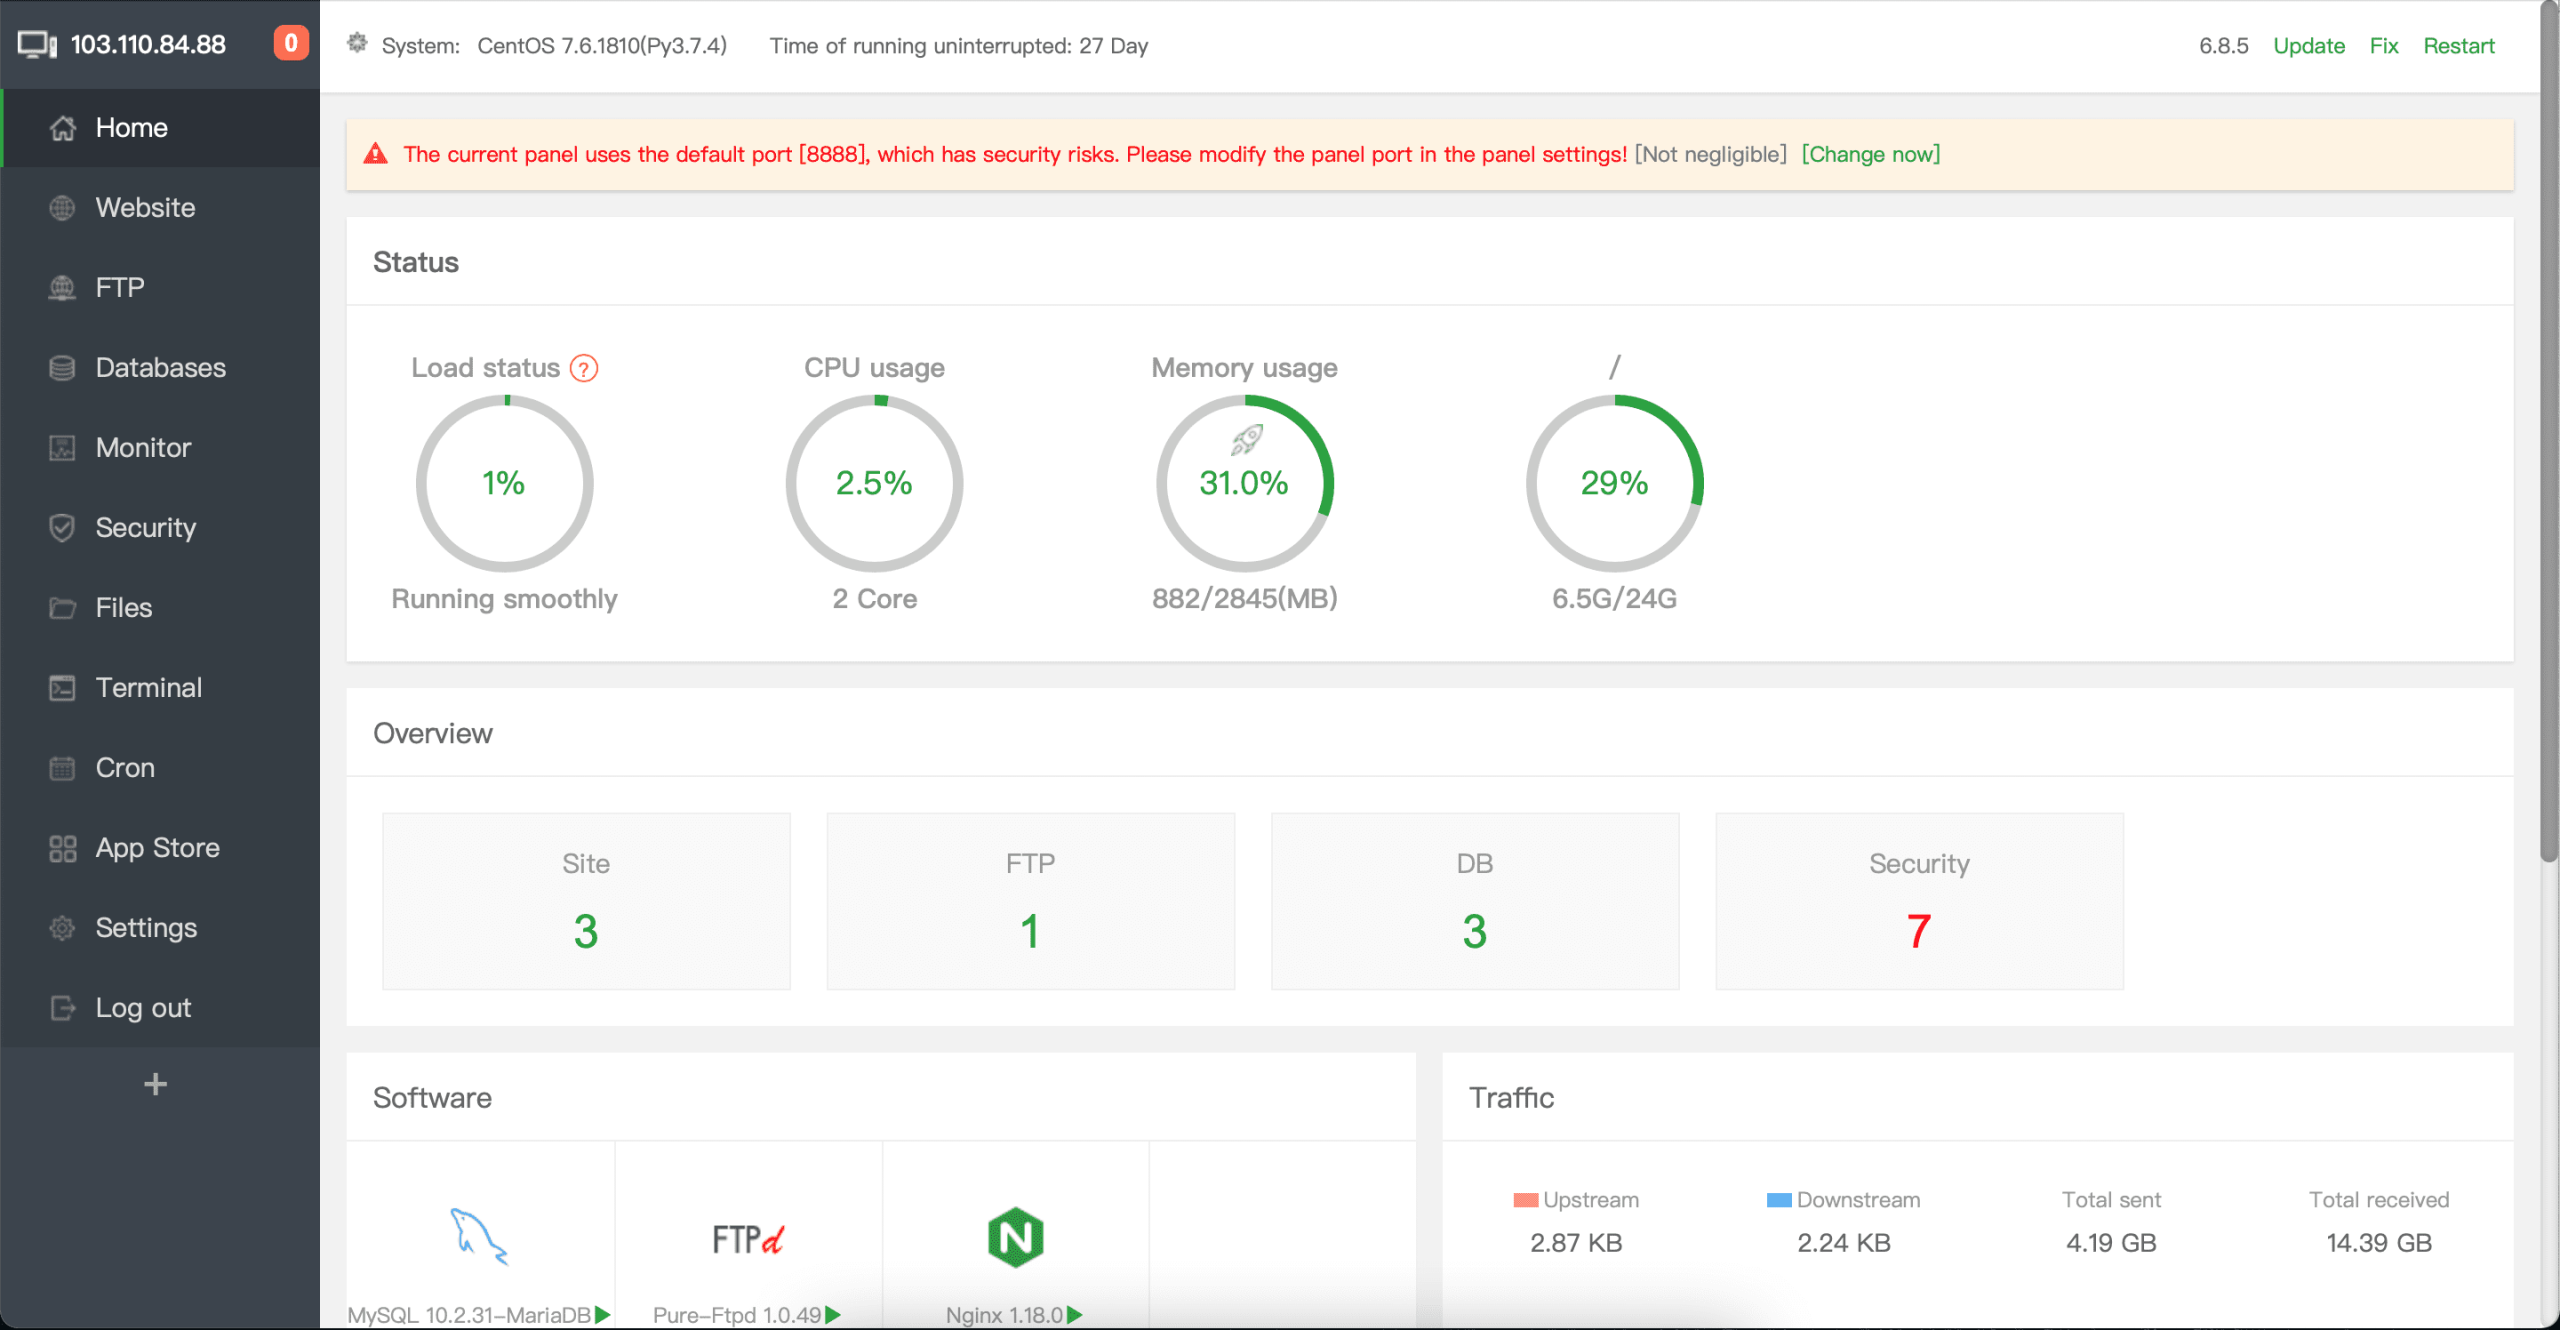
Task: Open the Security overview card showing 7
Action: click(1918, 901)
